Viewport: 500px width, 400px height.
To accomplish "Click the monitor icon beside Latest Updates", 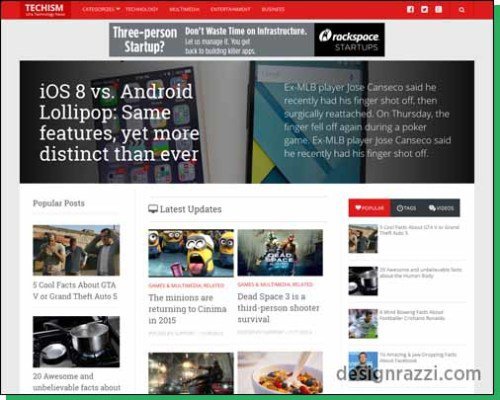I will point(153,209).
